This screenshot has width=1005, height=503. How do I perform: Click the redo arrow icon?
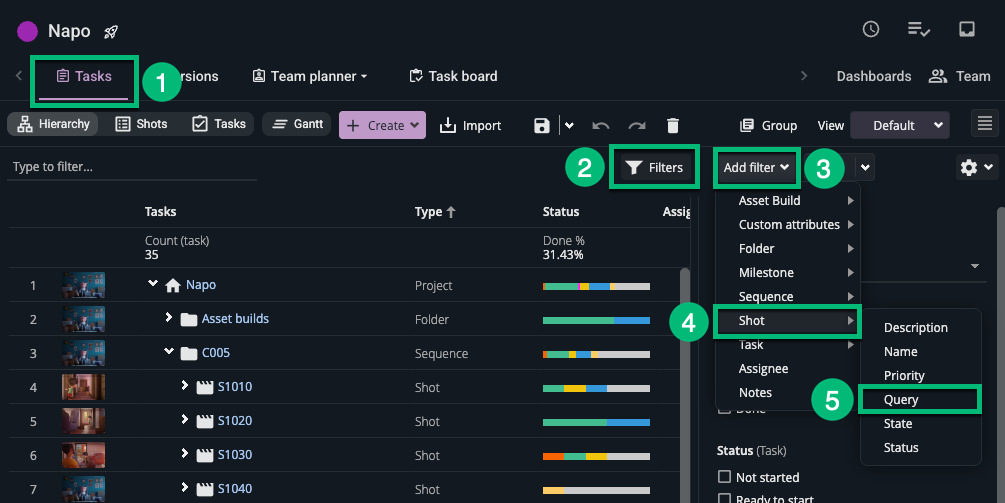click(637, 126)
